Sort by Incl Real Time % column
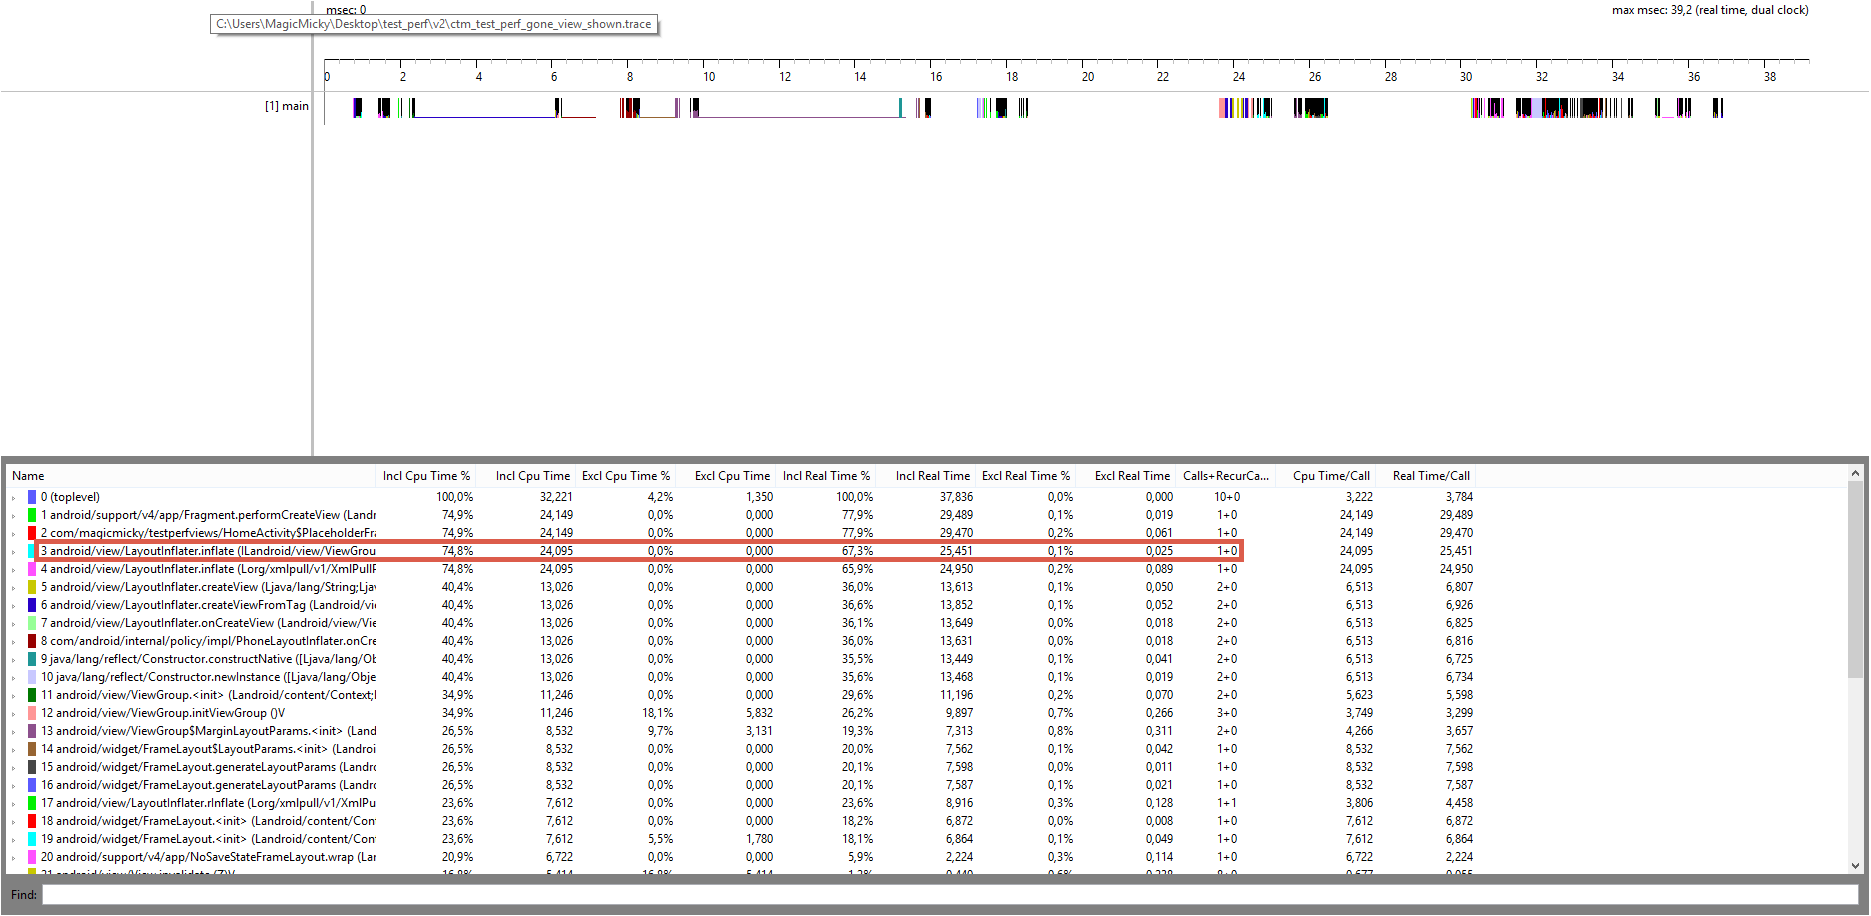The image size is (1871, 916). click(x=826, y=476)
